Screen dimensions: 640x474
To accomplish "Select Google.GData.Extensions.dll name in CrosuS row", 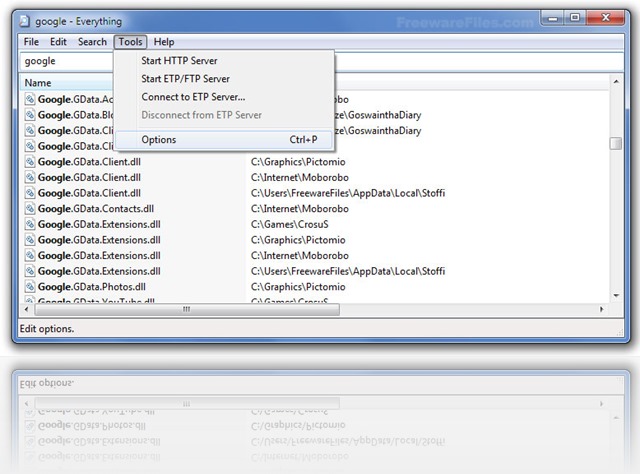I will coord(99,224).
